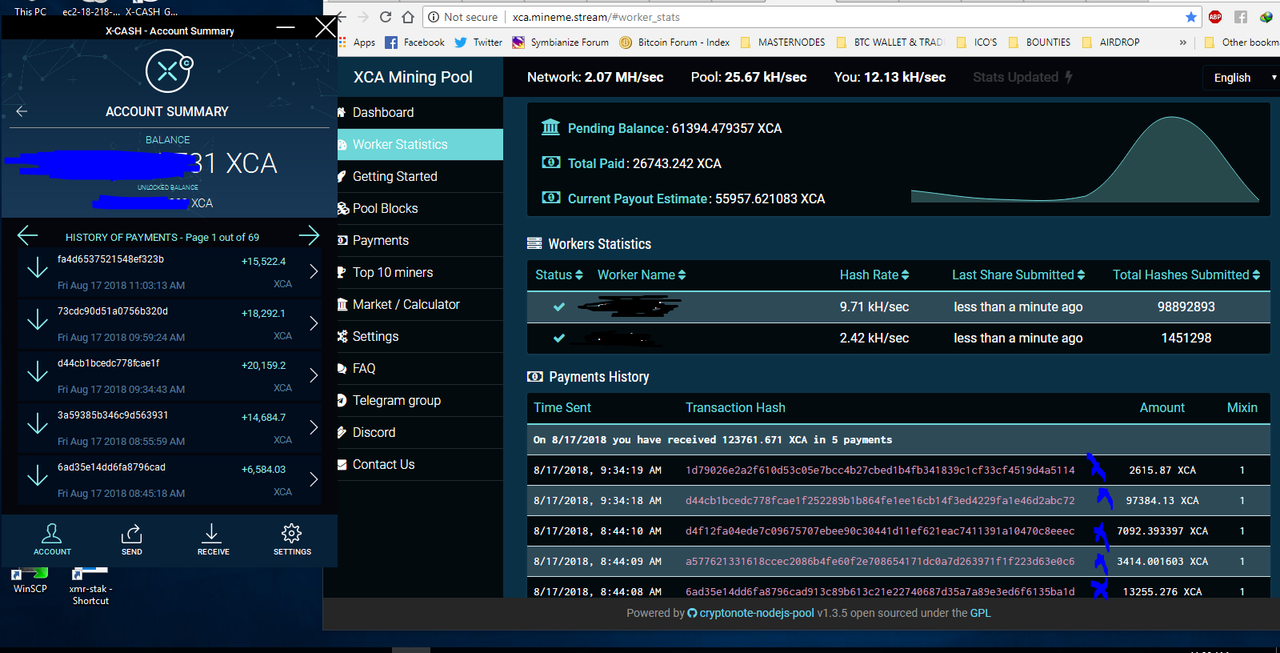Image resolution: width=1280 pixels, height=653 pixels.
Task: Click the X-CASH logo icon
Action: pos(169,71)
